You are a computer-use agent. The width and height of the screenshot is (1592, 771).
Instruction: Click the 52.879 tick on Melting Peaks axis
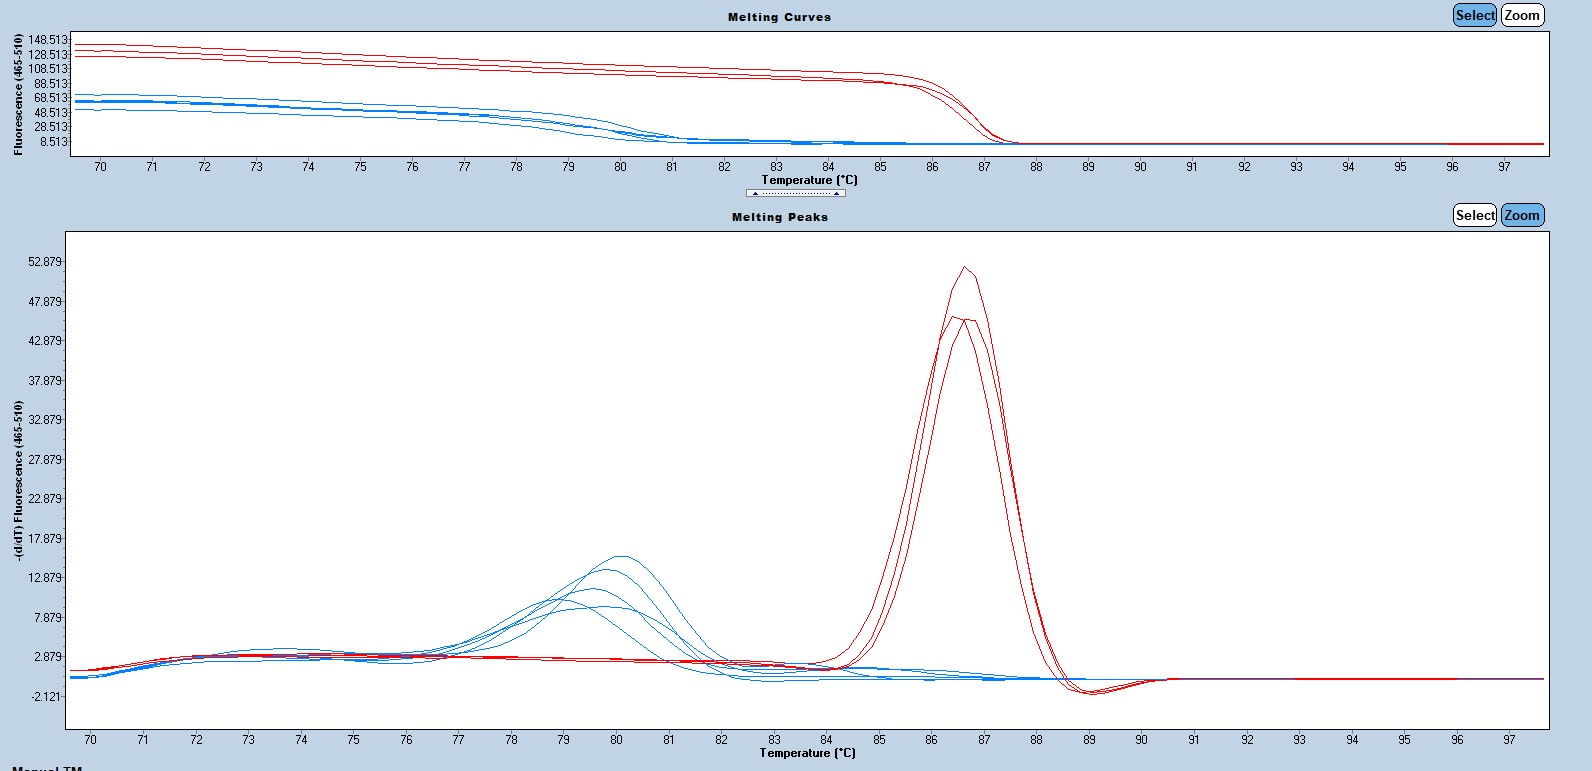coord(45,262)
